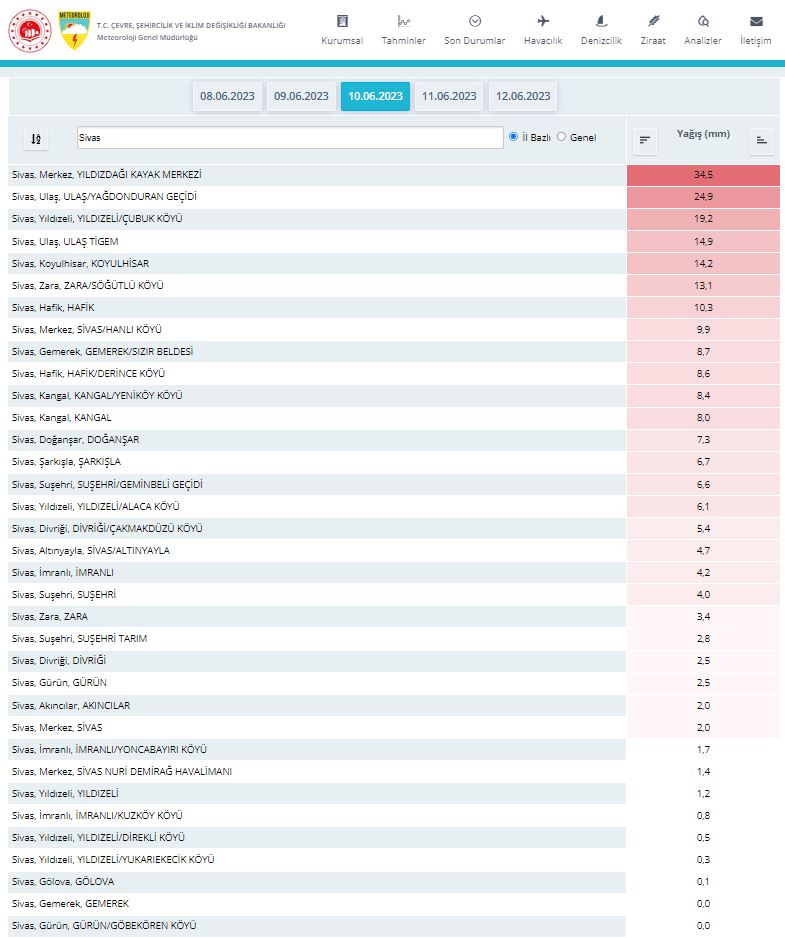785x938 pixels.
Task: Open the Ziraat agriculture icon
Action: coord(653,21)
